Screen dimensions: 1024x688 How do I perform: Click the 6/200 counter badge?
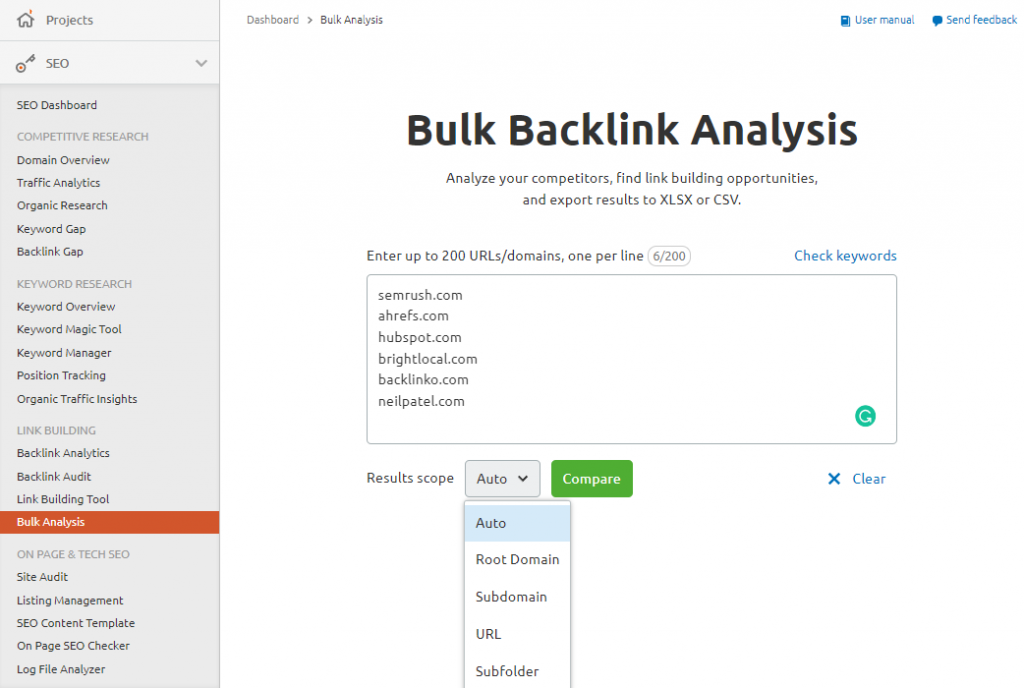669,256
